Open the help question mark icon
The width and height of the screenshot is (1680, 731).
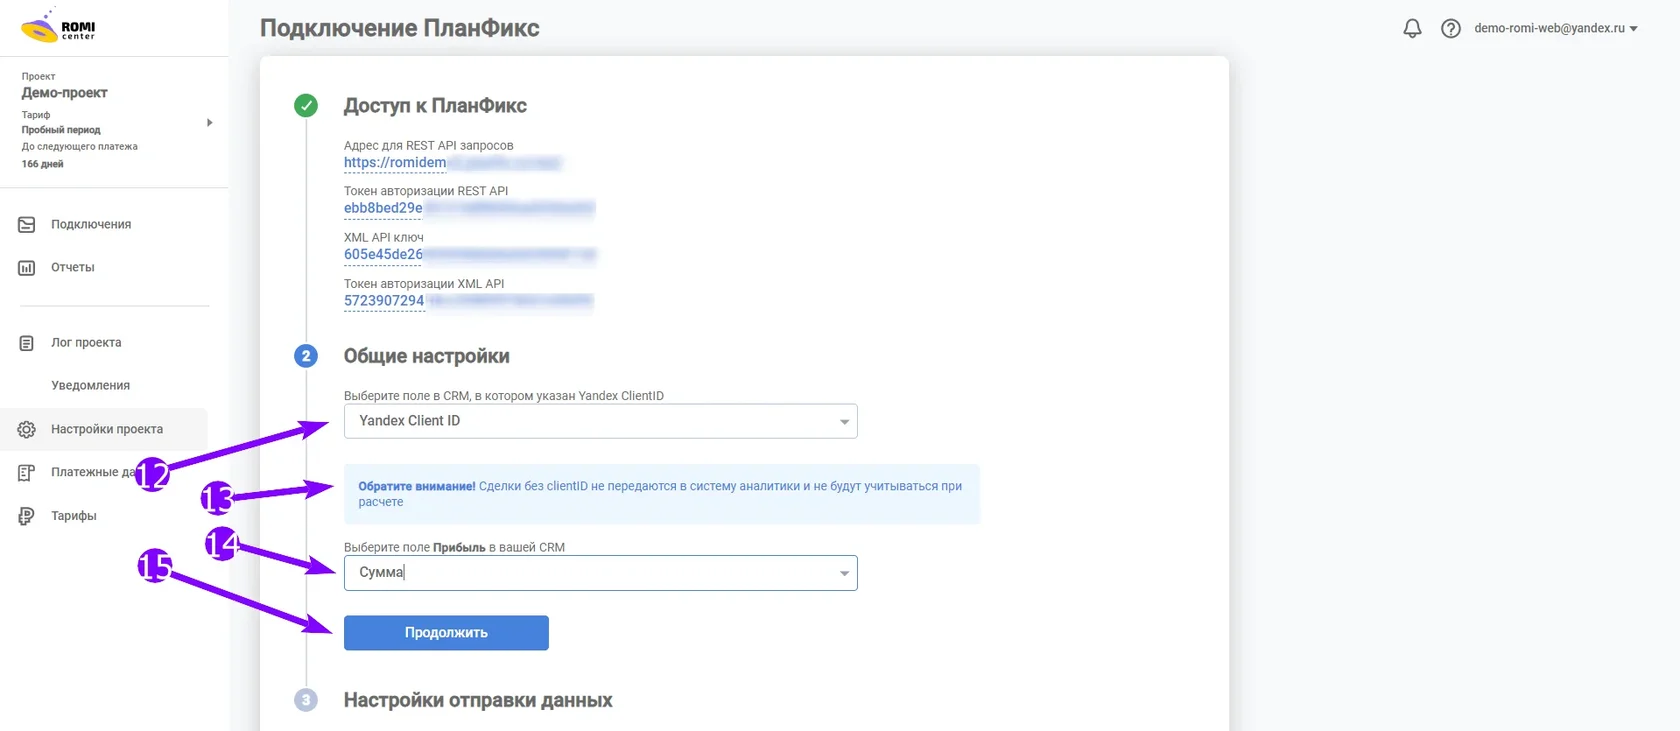tap(1450, 28)
